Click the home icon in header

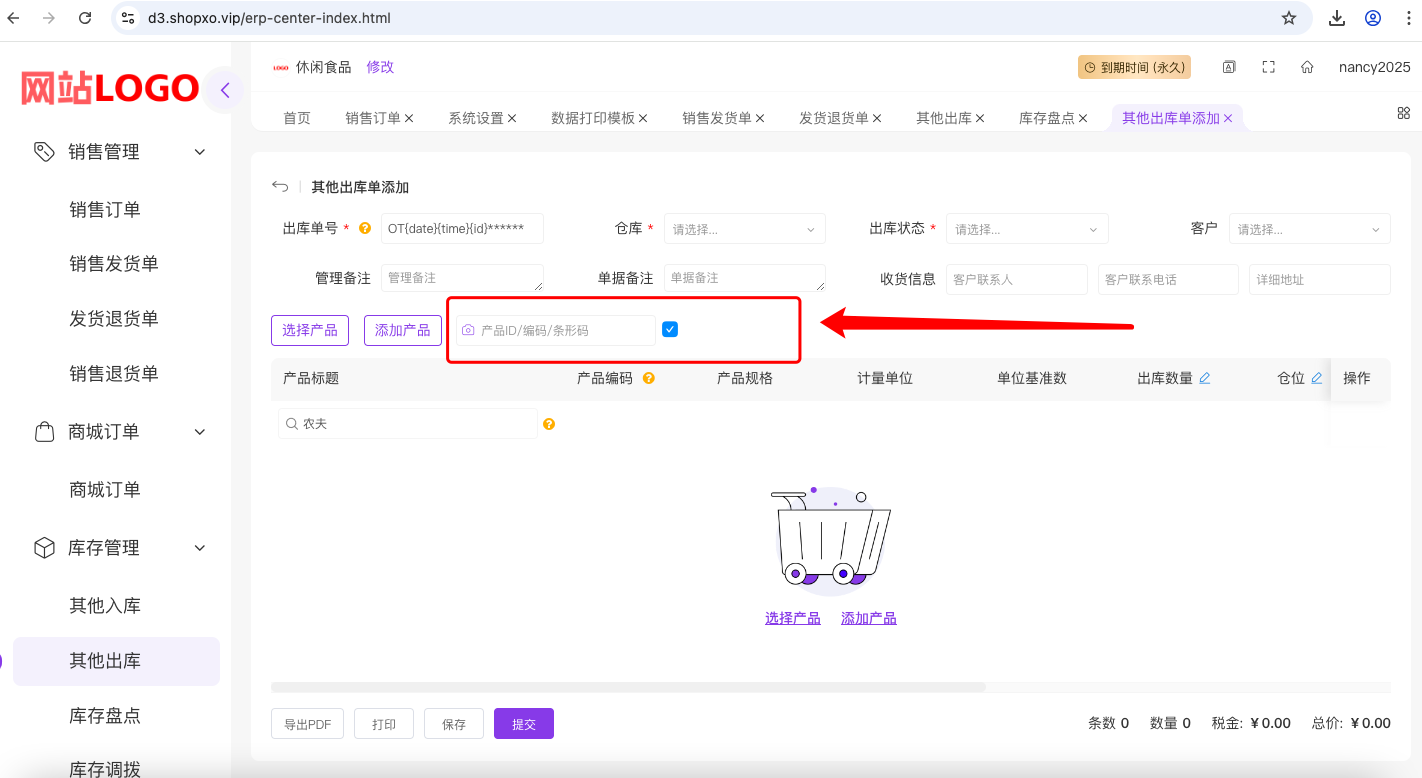point(1307,67)
